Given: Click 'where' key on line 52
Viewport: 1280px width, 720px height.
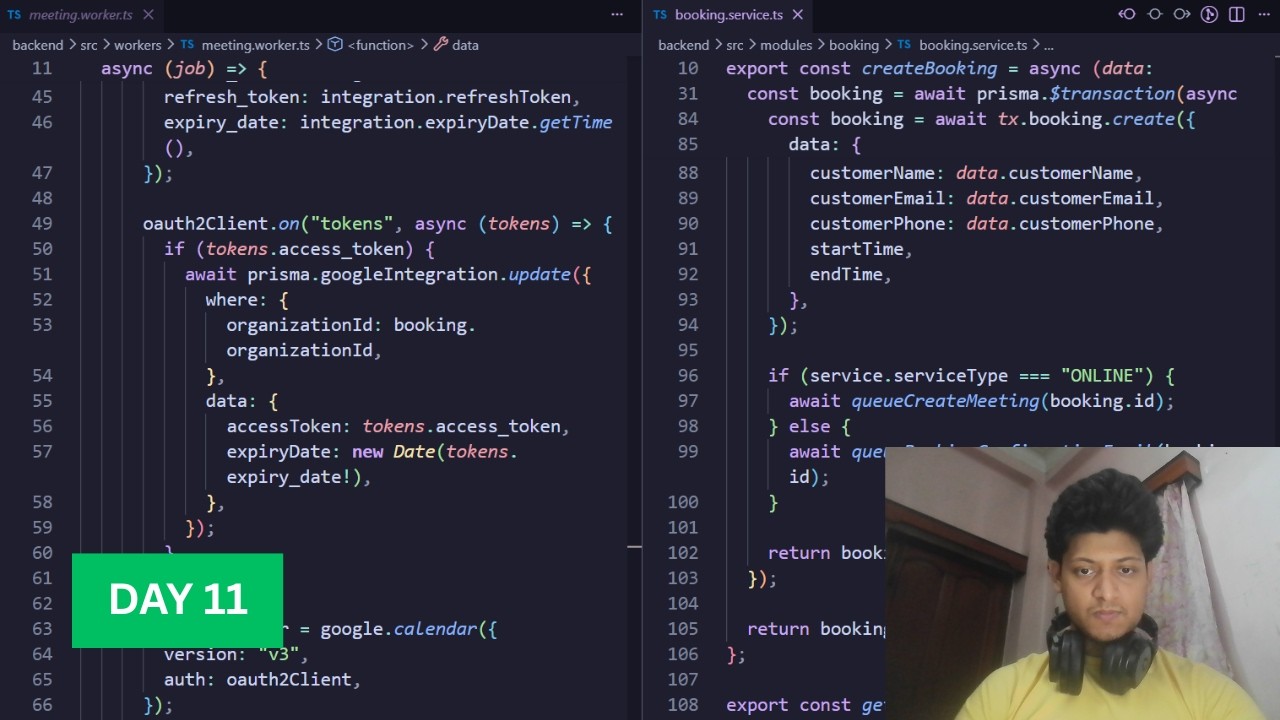Looking at the screenshot, I should click(232, 300).
